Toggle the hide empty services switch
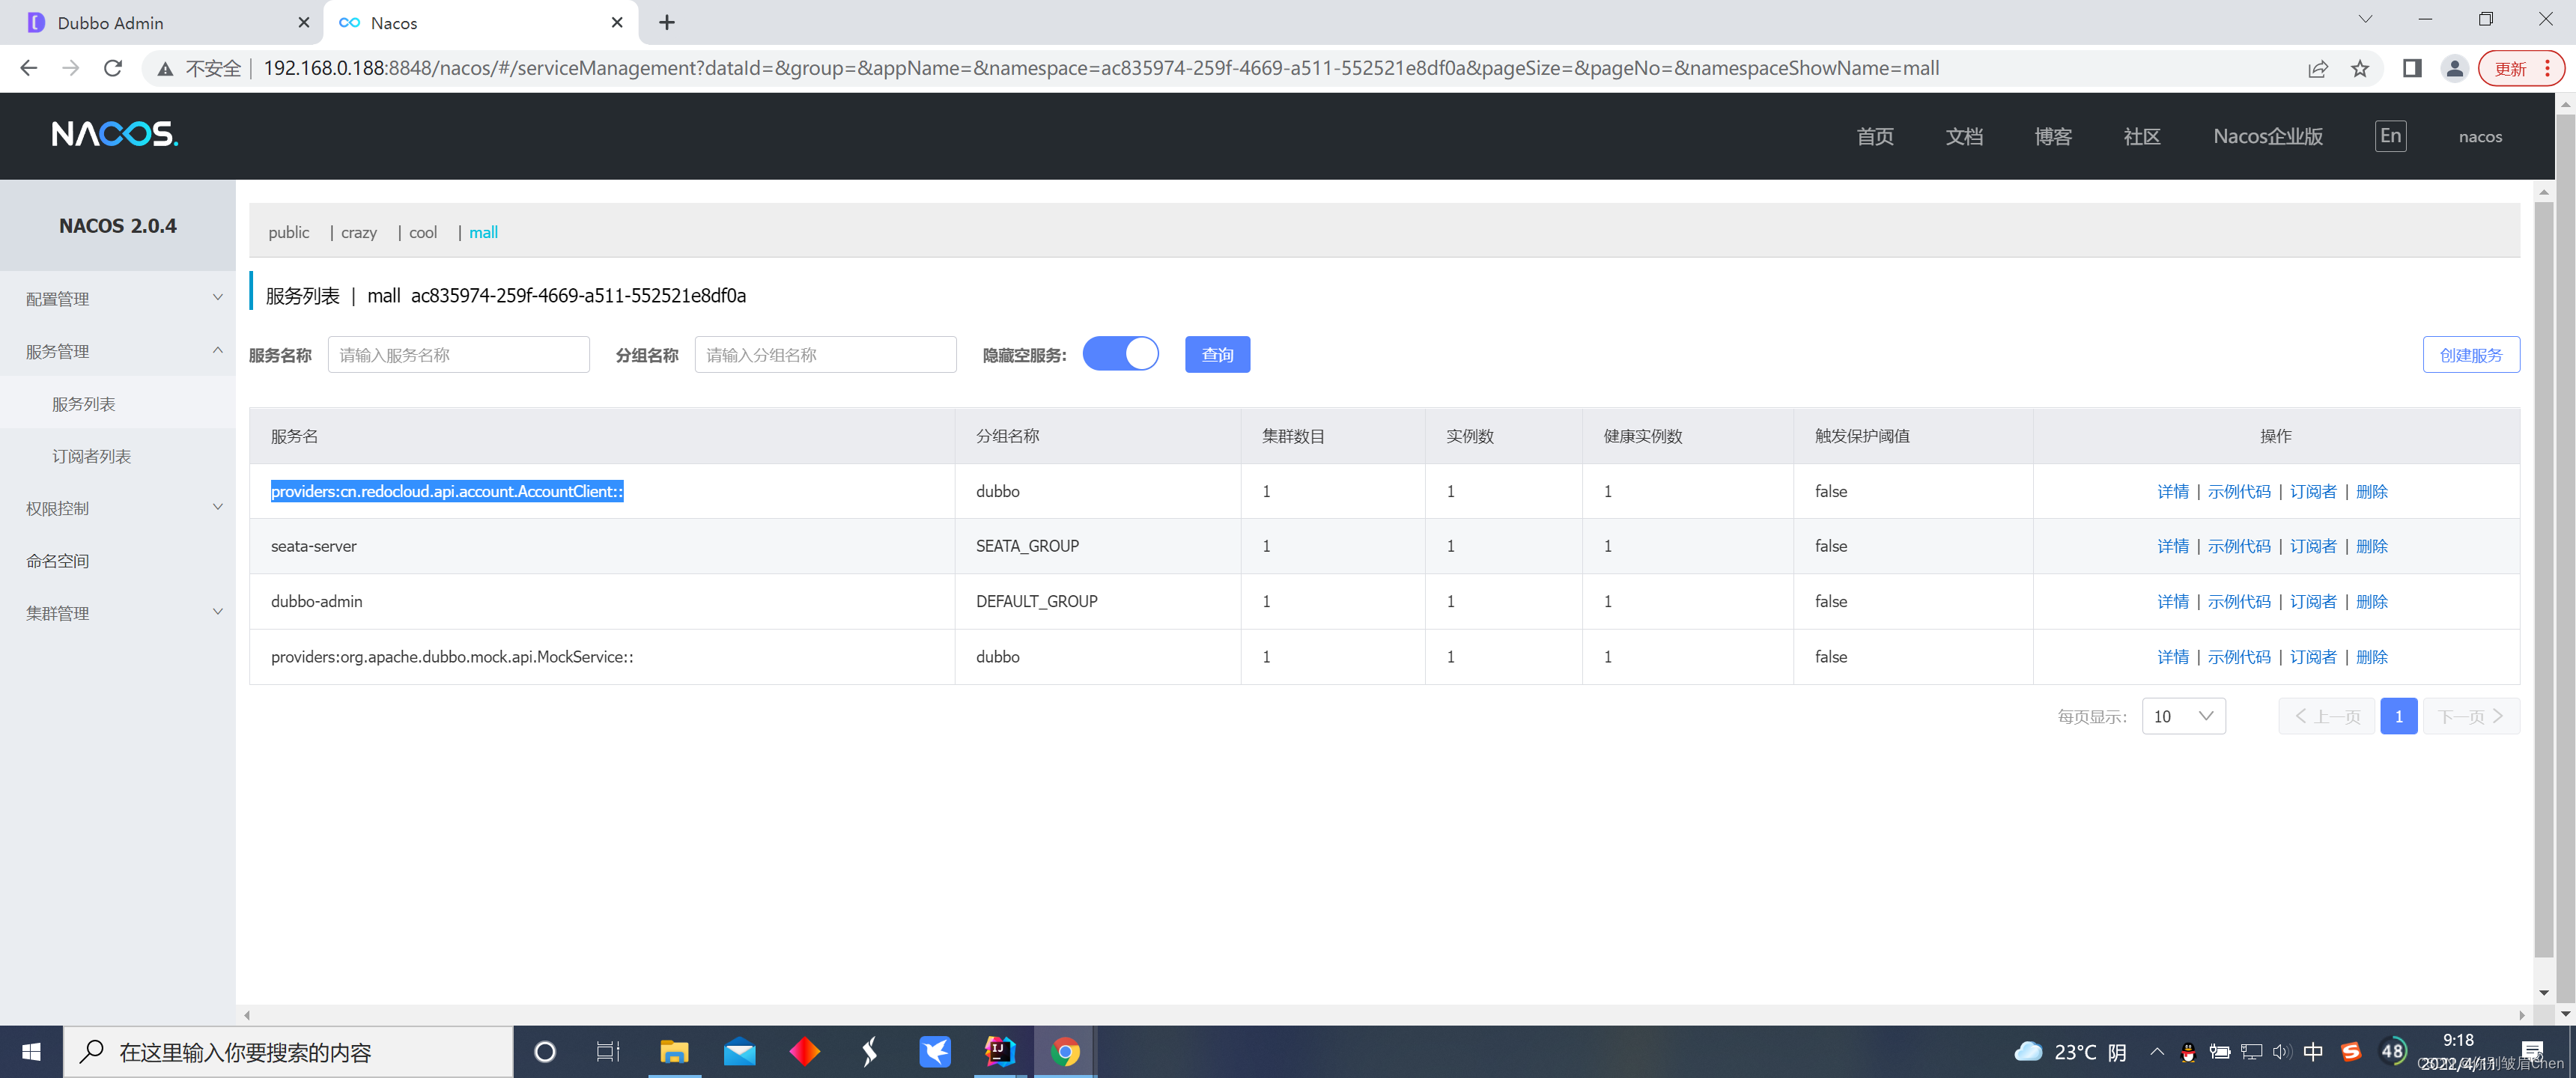2576x1078 pixels. [1120, 354]
